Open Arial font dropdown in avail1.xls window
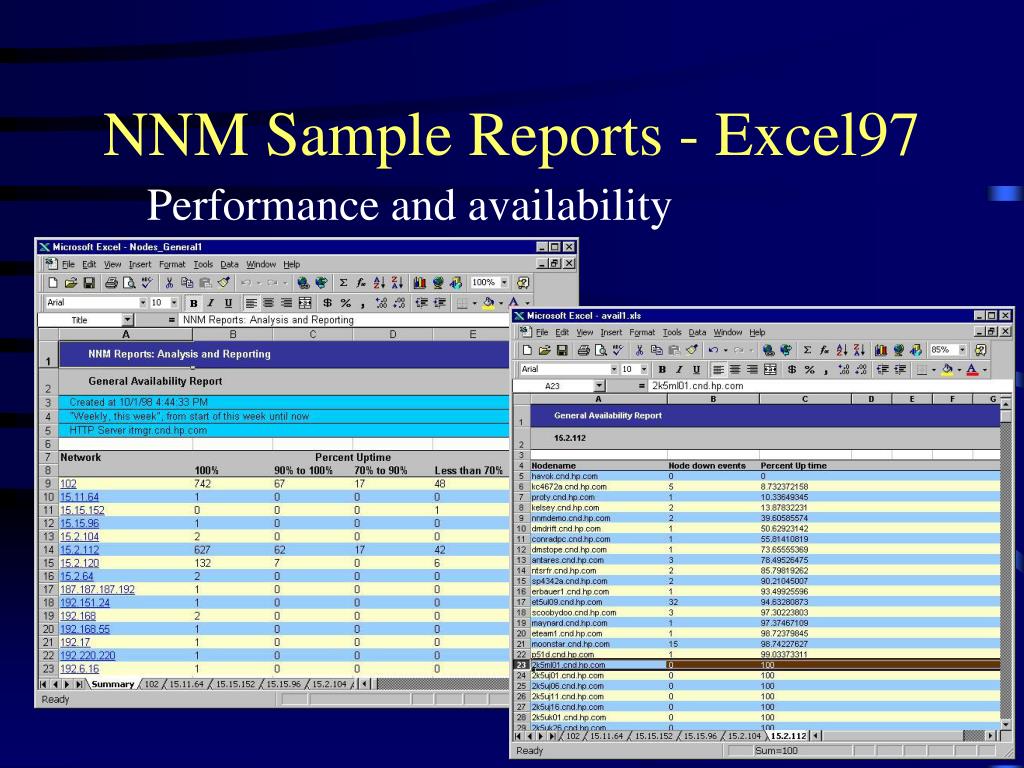Screen dimensions: 1024x768 pyautogui.click(x=614, y=370)
